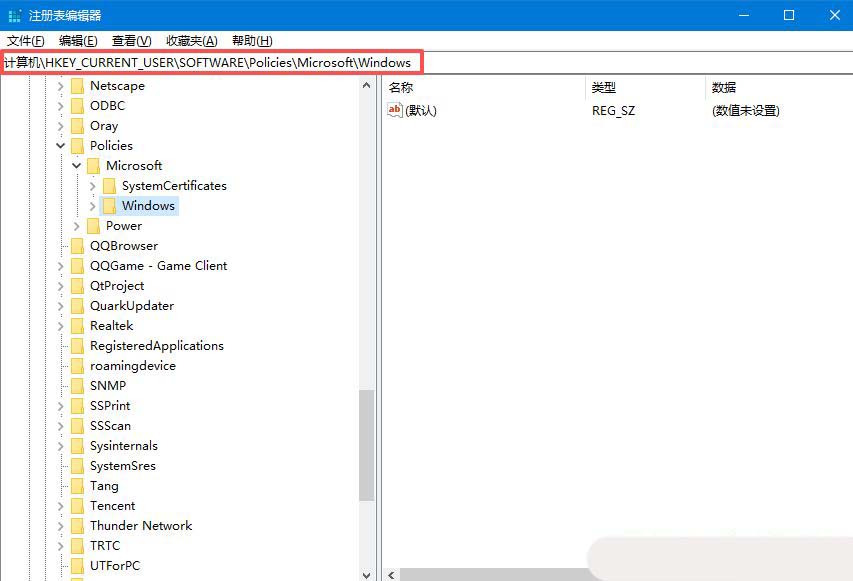Collapse the Microsoft key under Policies

(77, 166)
